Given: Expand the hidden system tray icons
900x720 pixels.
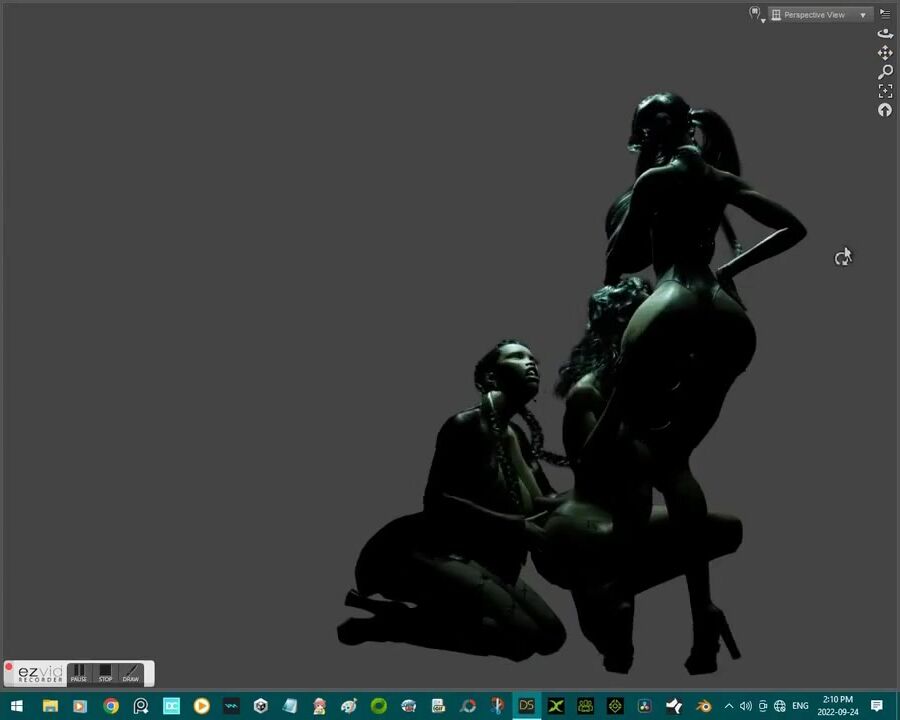Looking at the screenshot, I should 728,706.
